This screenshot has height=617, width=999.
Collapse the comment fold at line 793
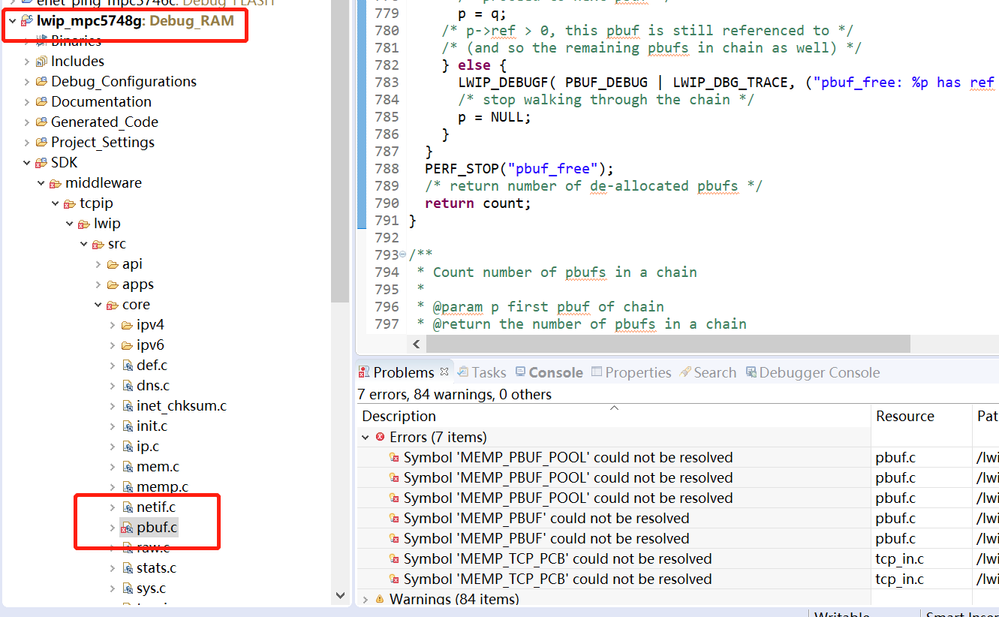tap(403, 254)
